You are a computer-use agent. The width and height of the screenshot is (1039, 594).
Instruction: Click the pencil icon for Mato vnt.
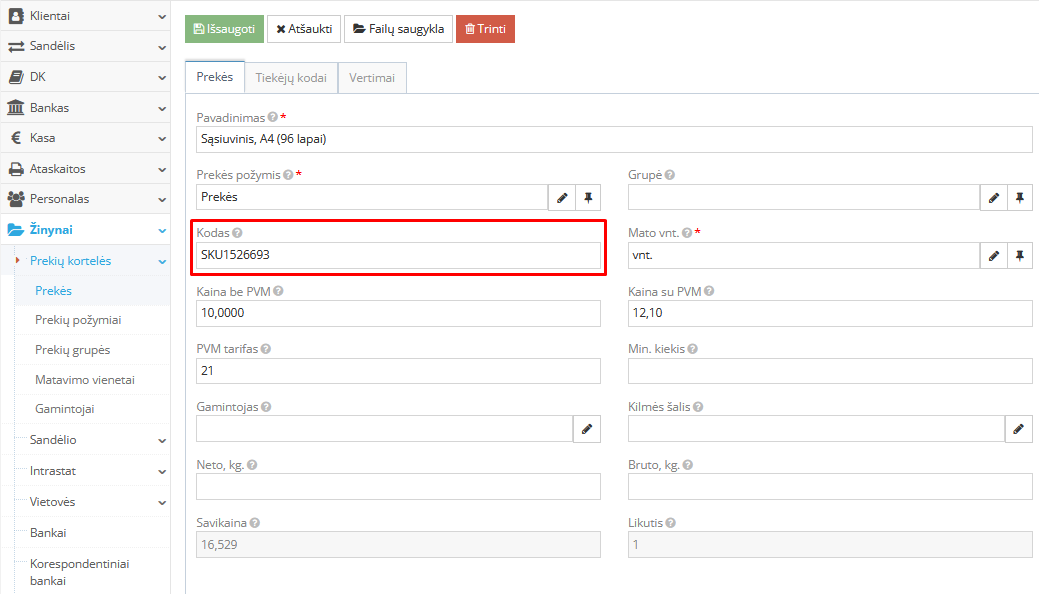tap(993, 256)
